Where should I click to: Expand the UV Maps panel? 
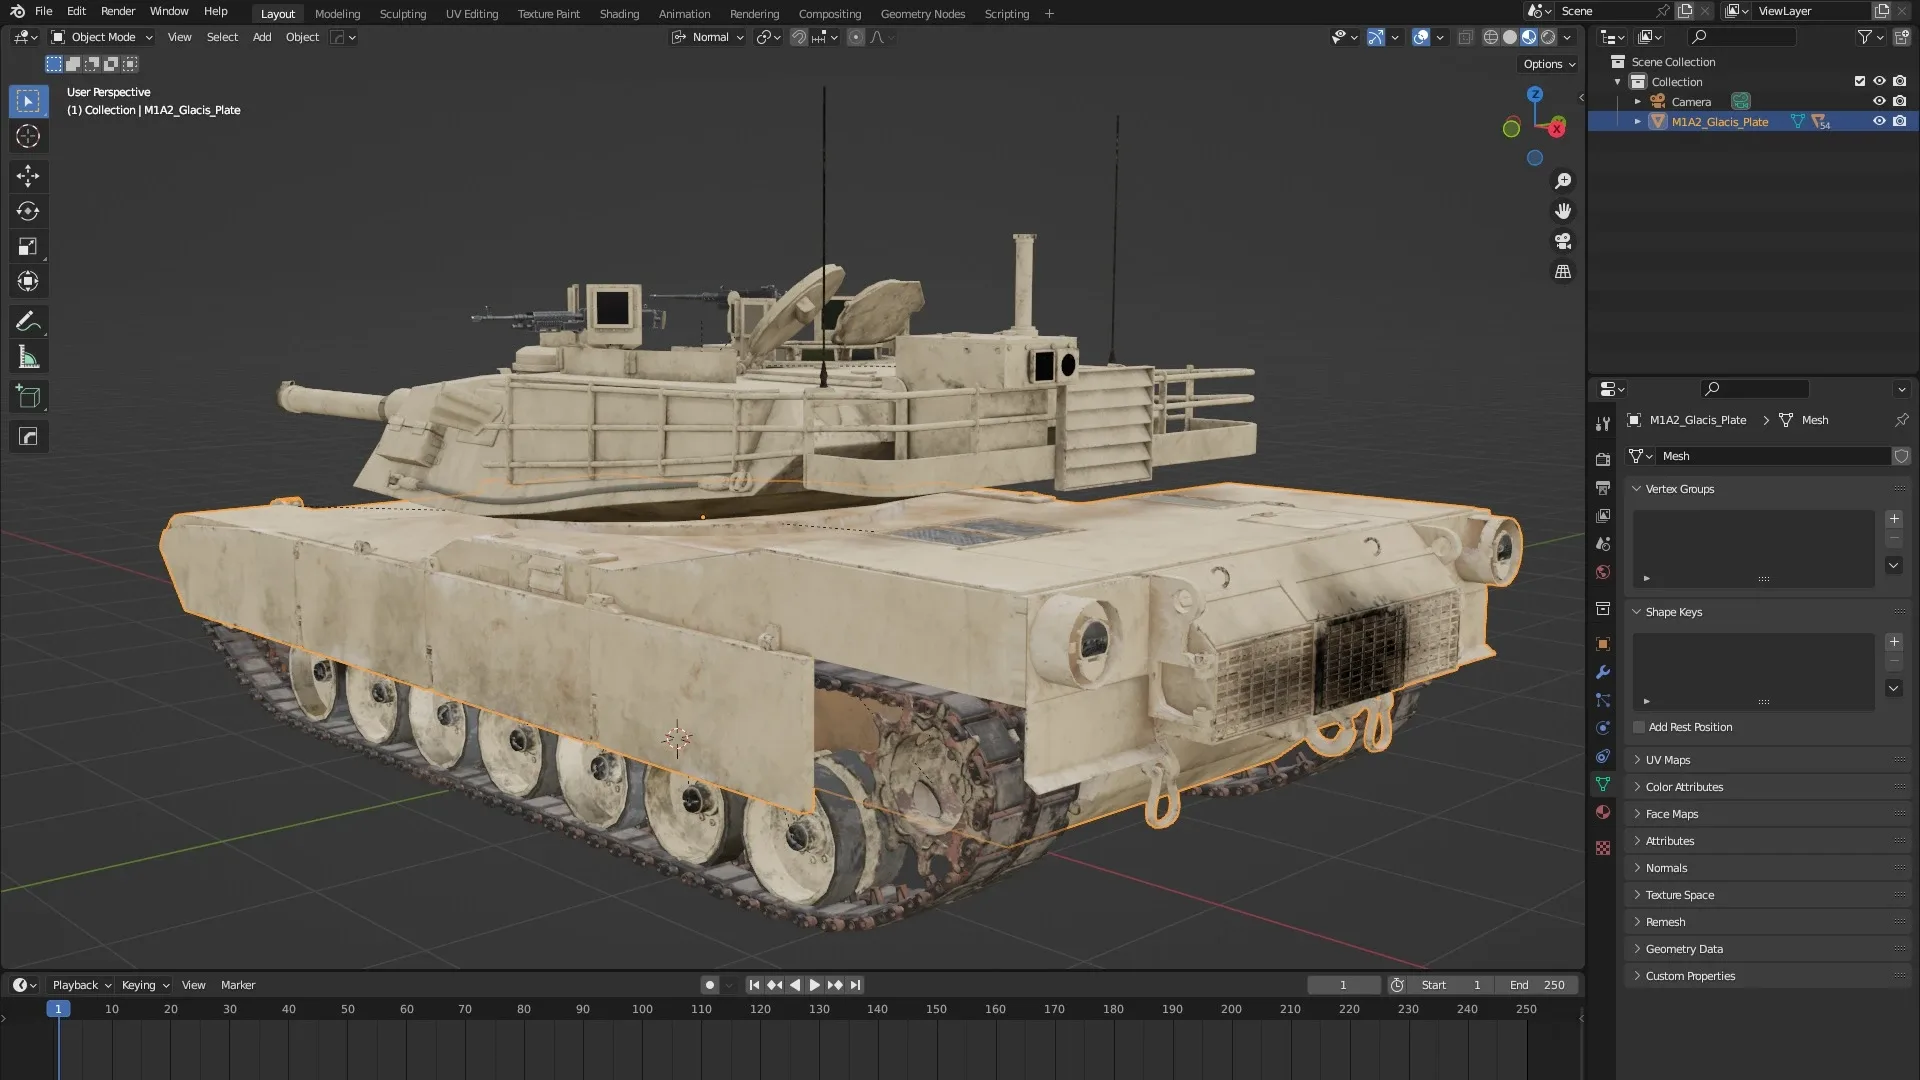[x=1667, y=760]
